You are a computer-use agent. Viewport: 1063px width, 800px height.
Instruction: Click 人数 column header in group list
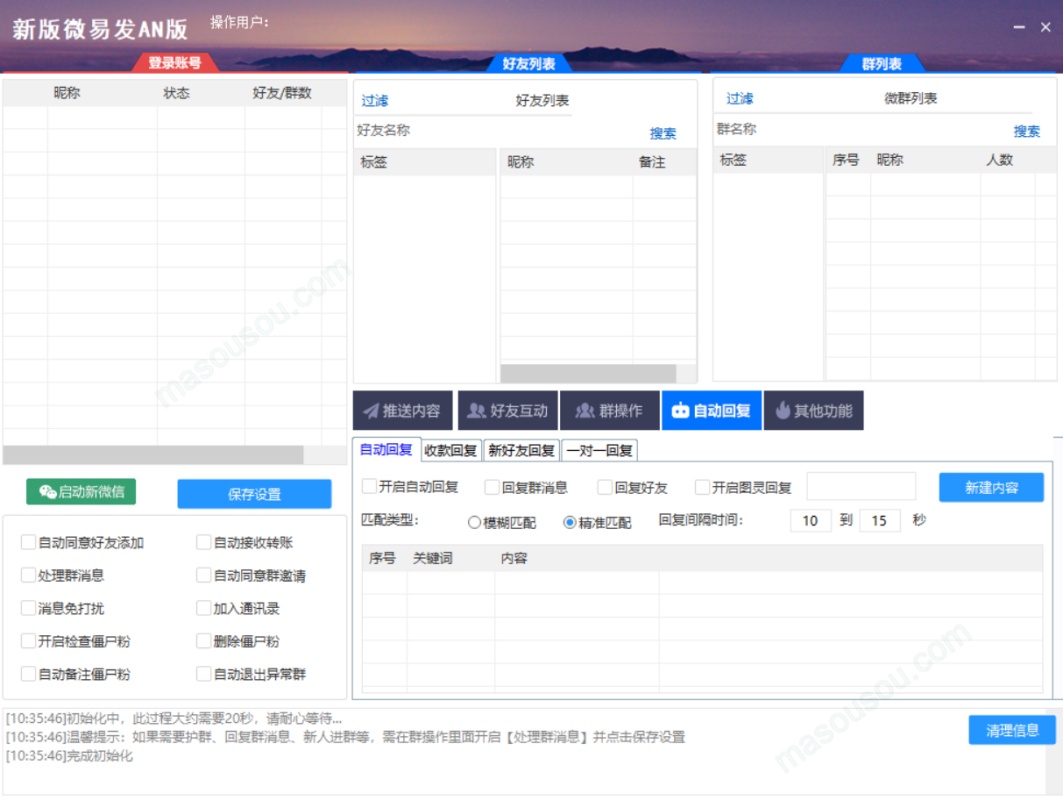point(999,160)
